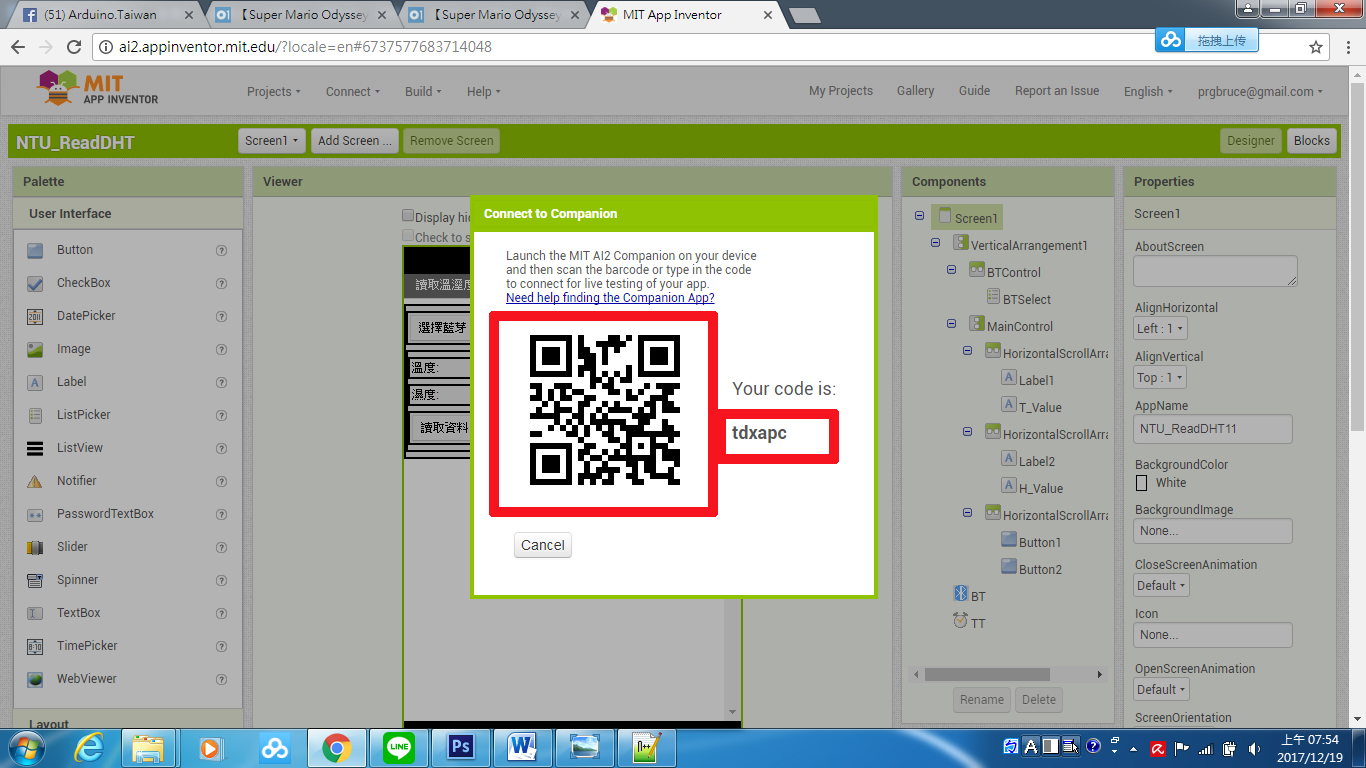Open the Connect menu
This screenshot has width=1366, height=768.
352,91
